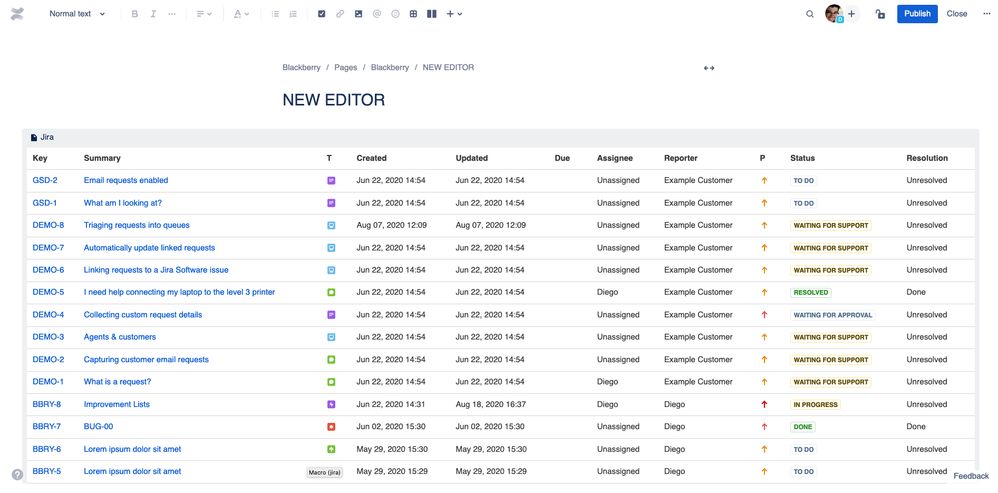The image size is (998, 493).
Task: Insert a bullet list
Action: tap(275, 13)
